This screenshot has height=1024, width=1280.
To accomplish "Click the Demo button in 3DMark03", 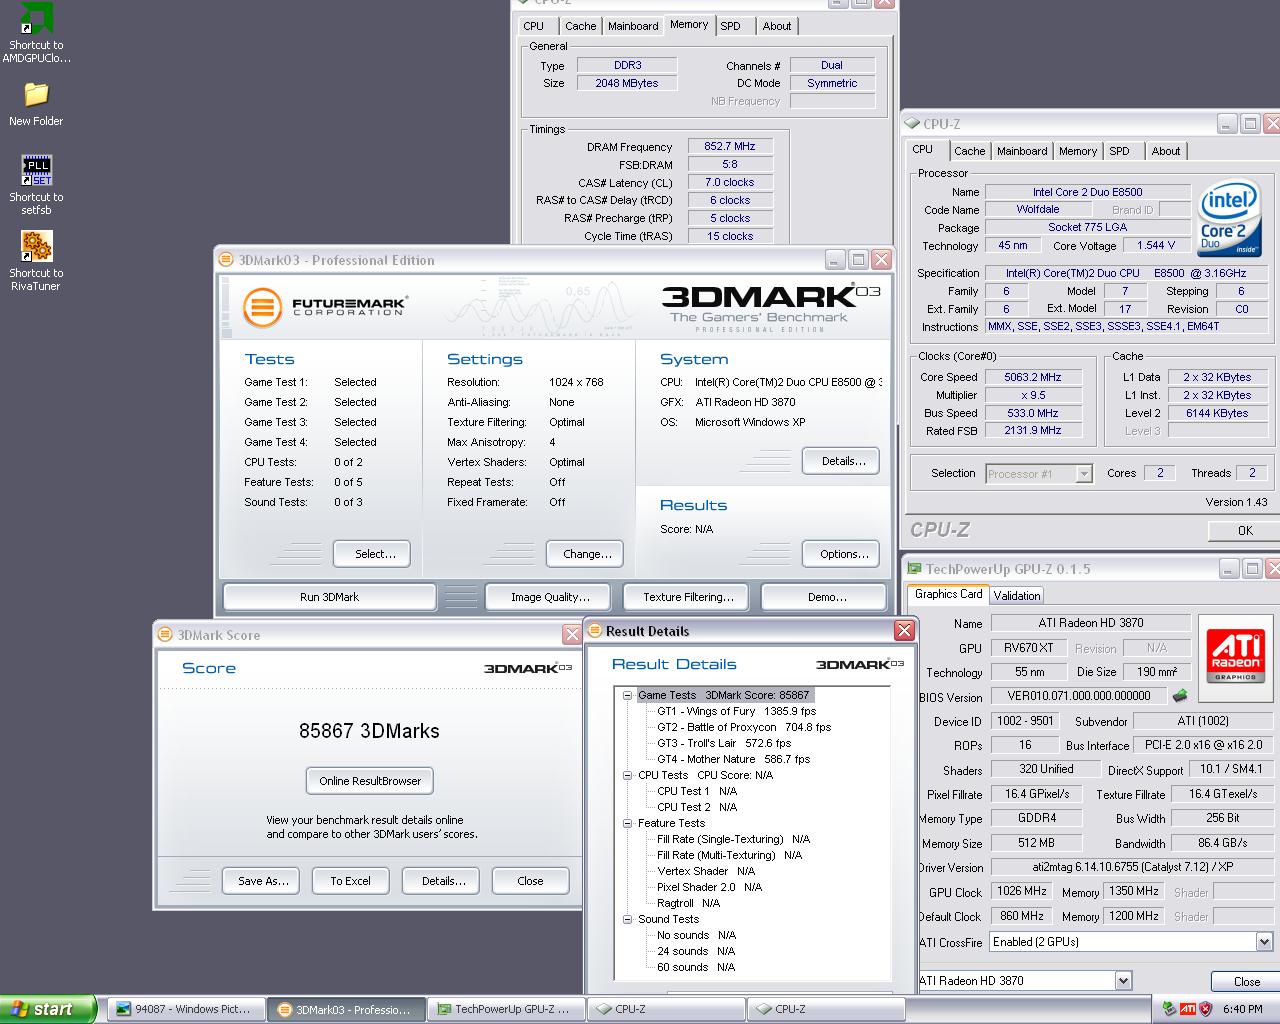I will click(826, 597).
